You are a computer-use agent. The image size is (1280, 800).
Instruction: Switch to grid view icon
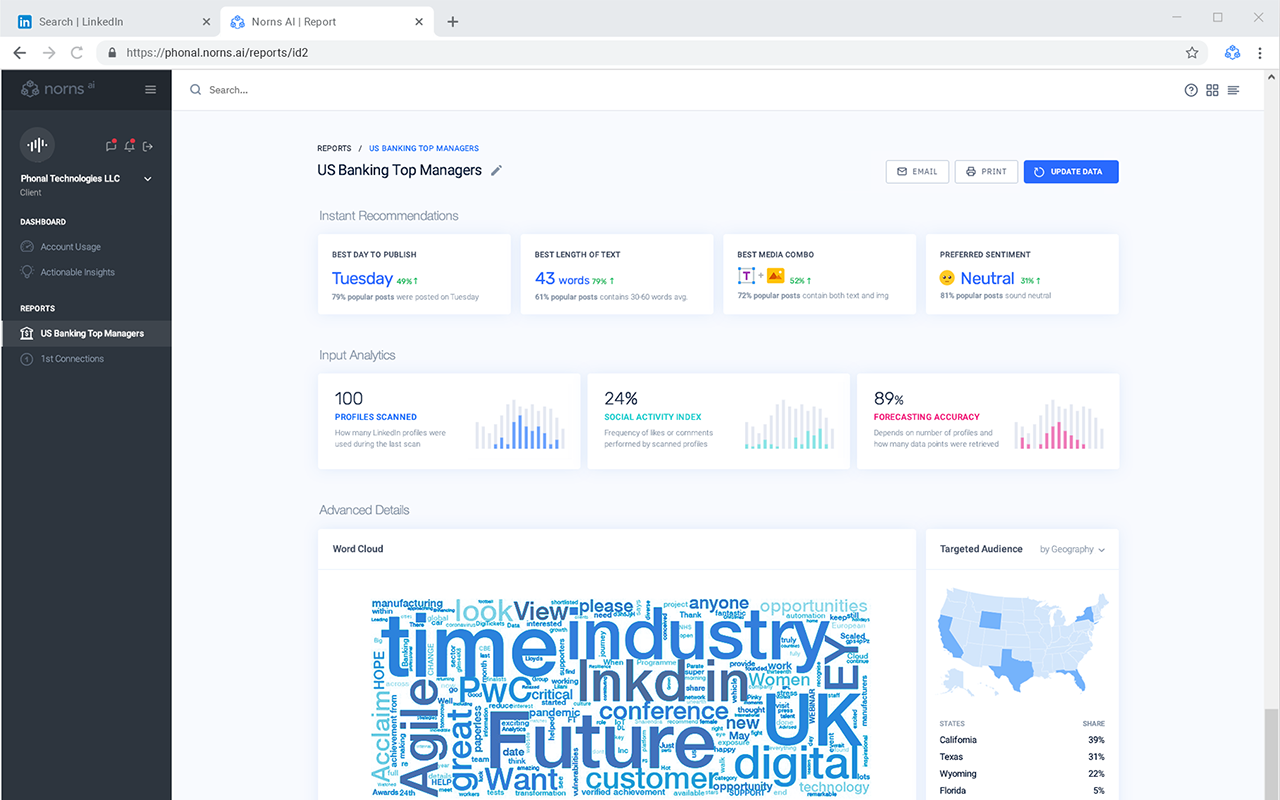coord(1212,90)
